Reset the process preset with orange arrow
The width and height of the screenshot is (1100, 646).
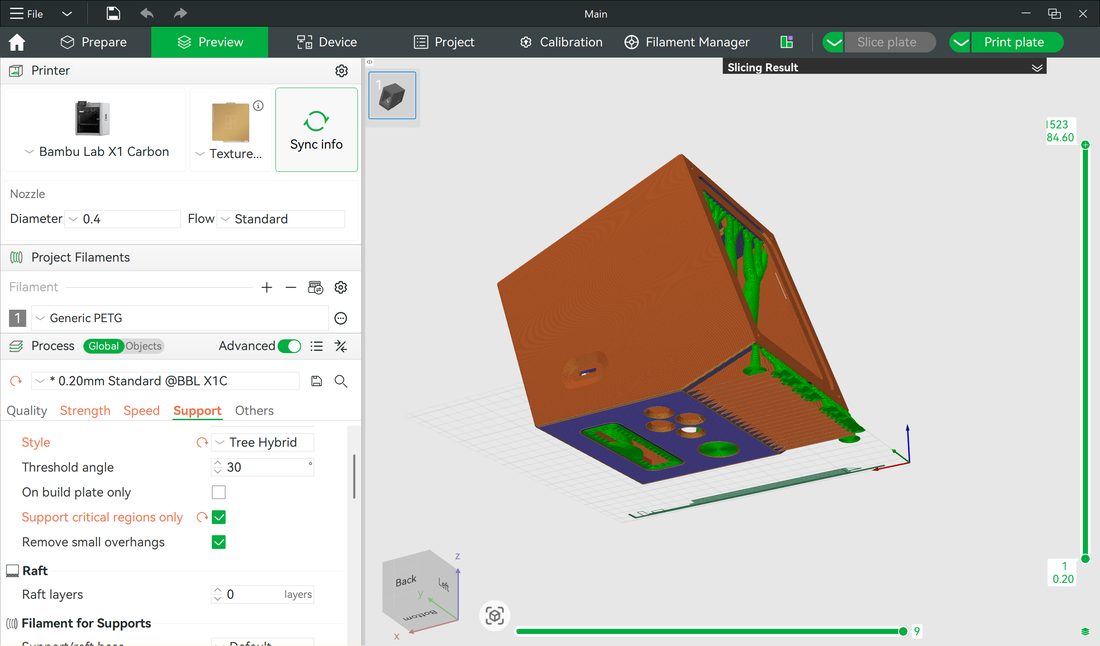pos(15,381)
